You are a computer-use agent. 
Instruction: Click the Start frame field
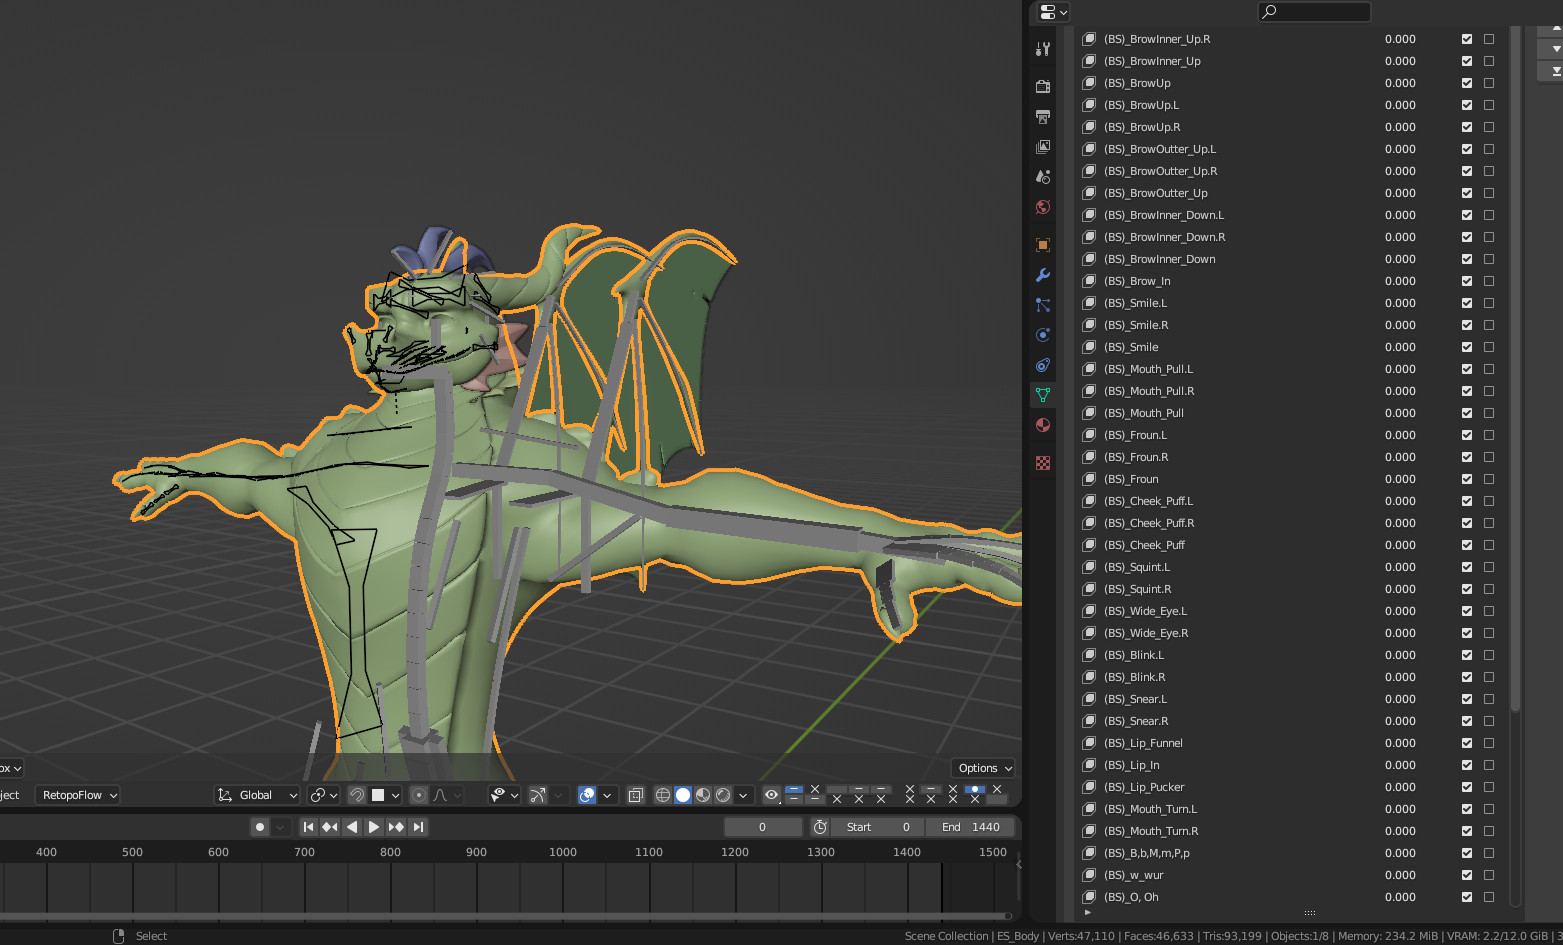879,827
